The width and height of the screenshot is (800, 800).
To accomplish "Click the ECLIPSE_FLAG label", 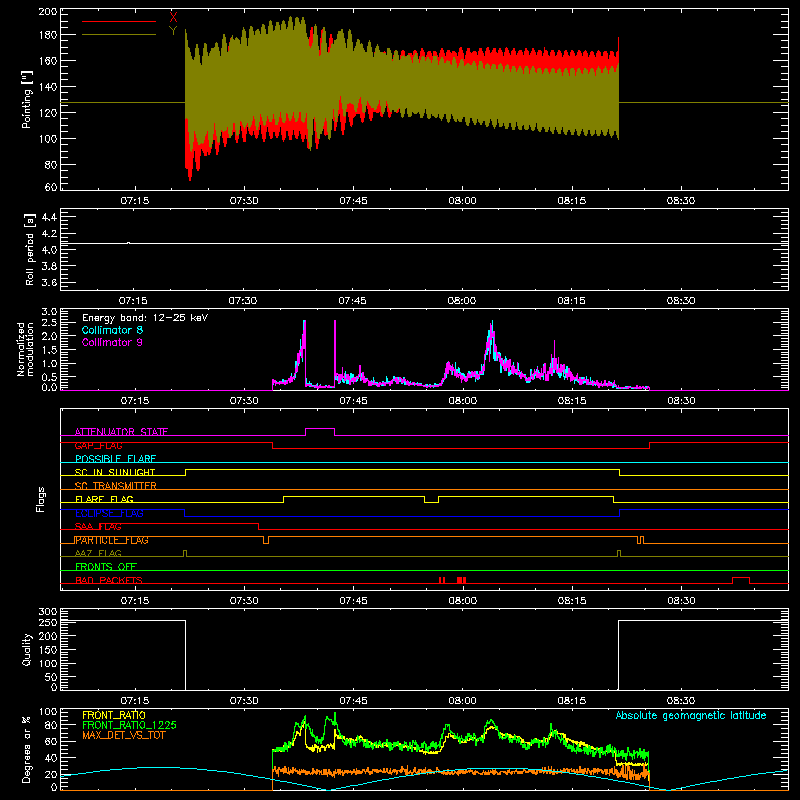I will 109,513.
